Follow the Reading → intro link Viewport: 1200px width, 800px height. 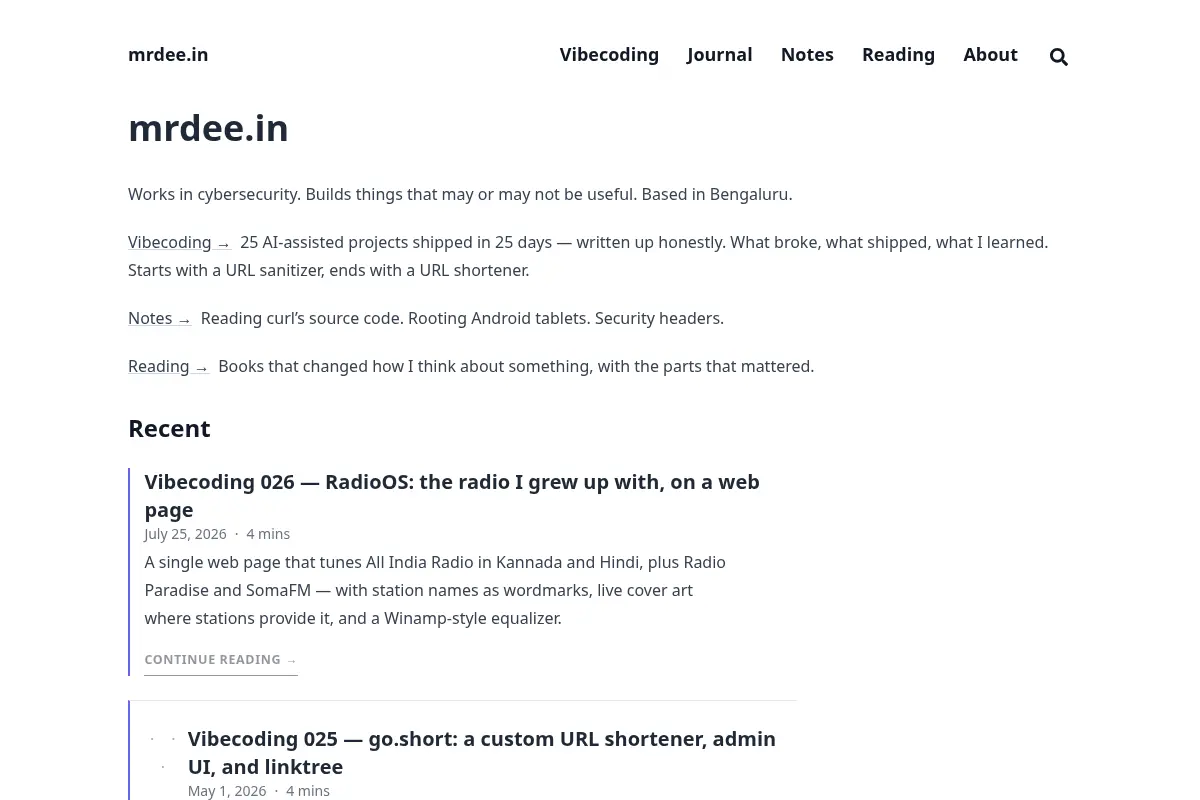(x=168, y=366)
